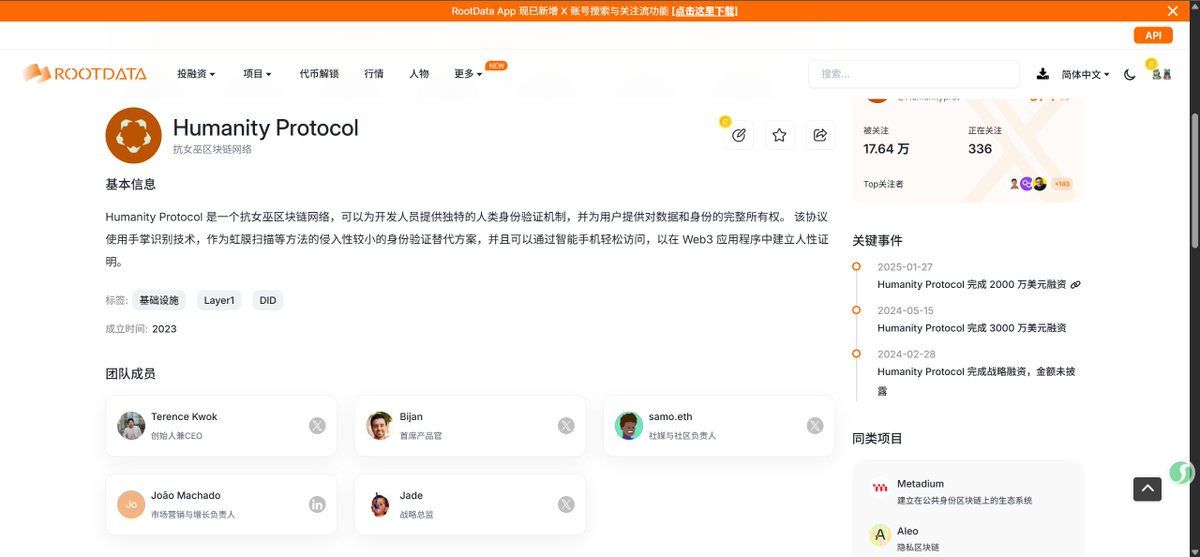Open Jade's X profile icon
The image size is (1200, 557).
click(x=566, y=505)
